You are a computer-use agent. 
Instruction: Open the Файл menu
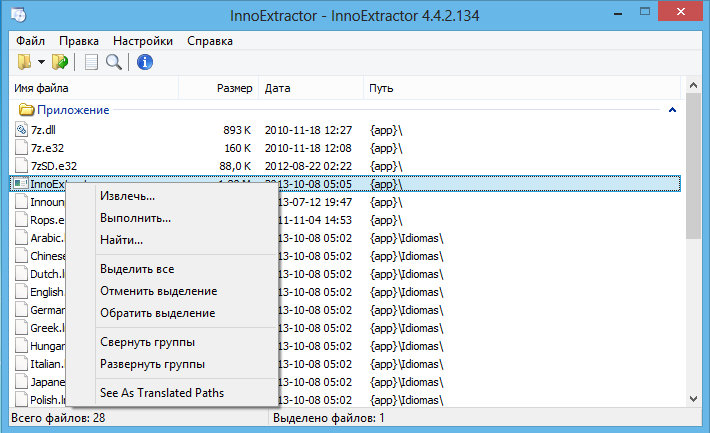click(x=30, y=41)
